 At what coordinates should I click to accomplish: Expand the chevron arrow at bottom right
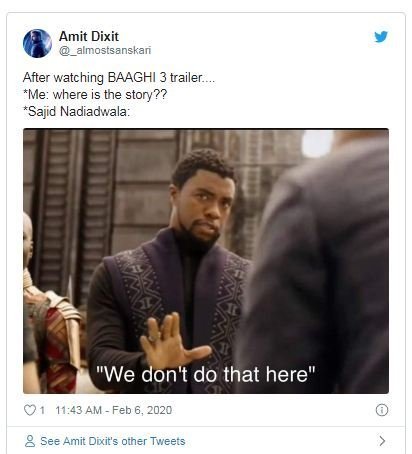pos(382,441)
